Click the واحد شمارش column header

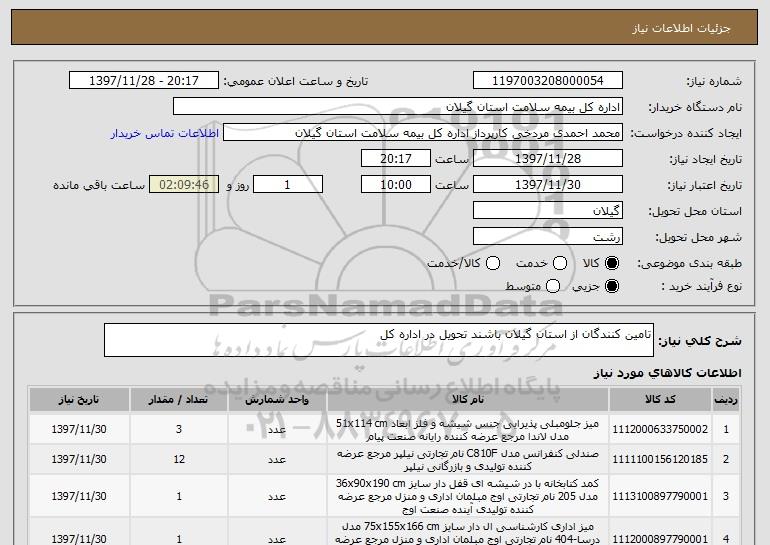pos(277,400)
